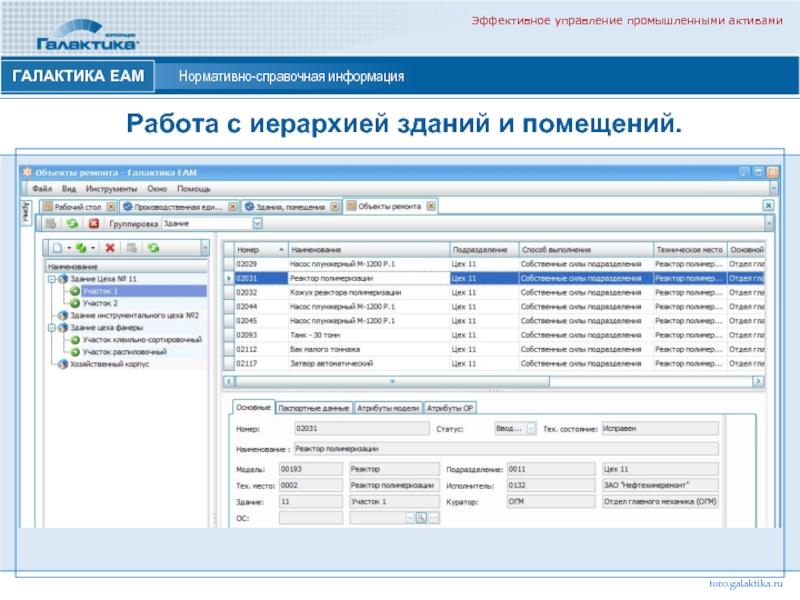Select Хозяйственный корпус in the tree

tap(108, 365)
